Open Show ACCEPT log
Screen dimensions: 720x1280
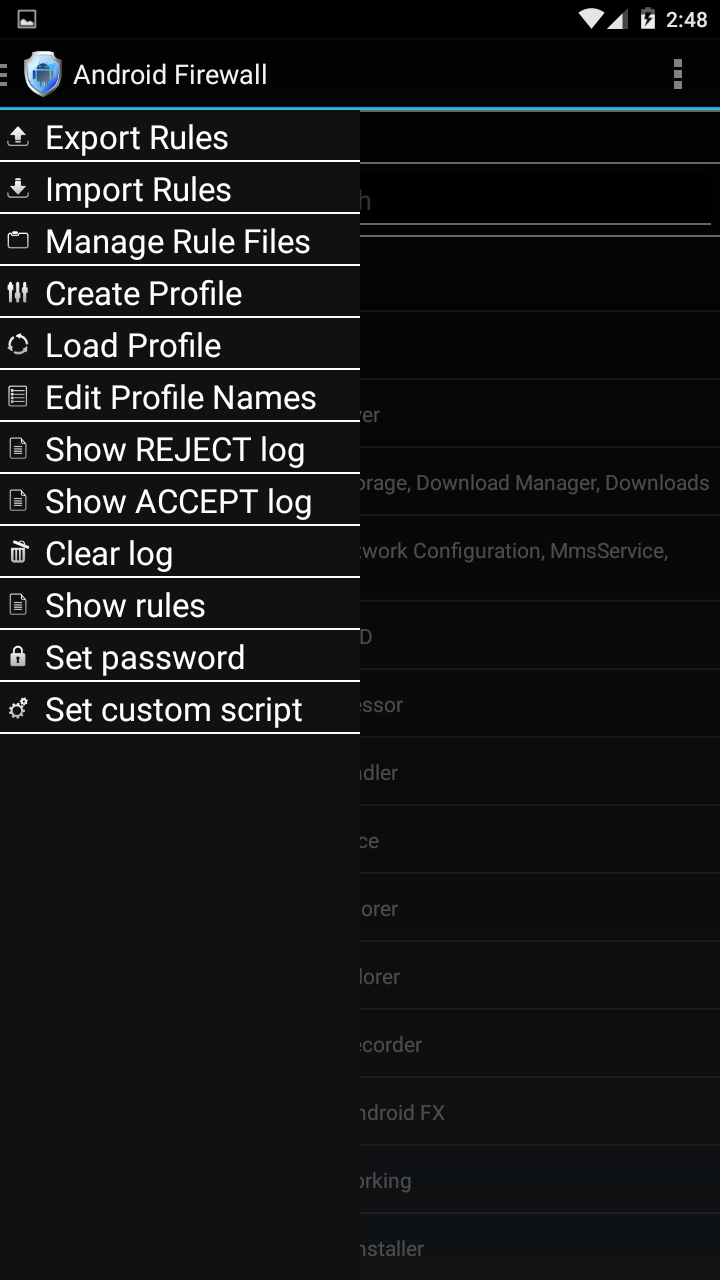[178, 501]
